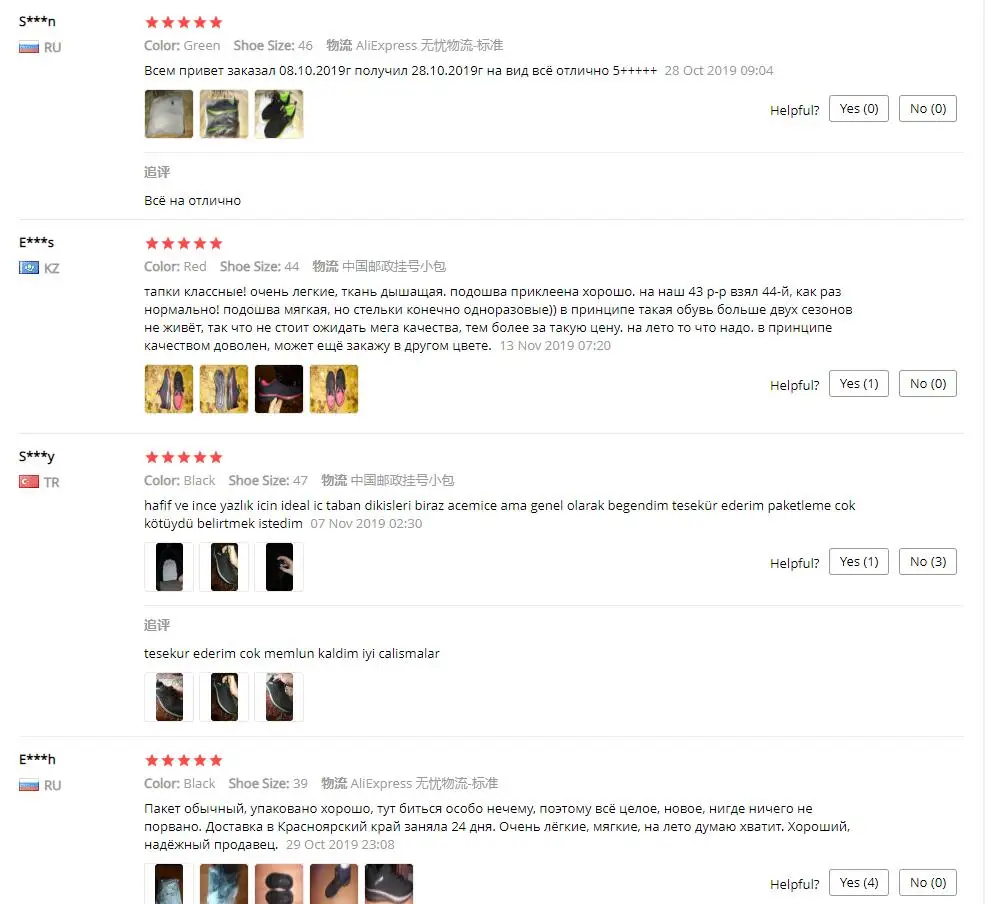The height and width of the screenshot is (904, 985).
Task: Vote Yes (4) on E***h's review
Action: pyautogui.click(x=859, y=883)
